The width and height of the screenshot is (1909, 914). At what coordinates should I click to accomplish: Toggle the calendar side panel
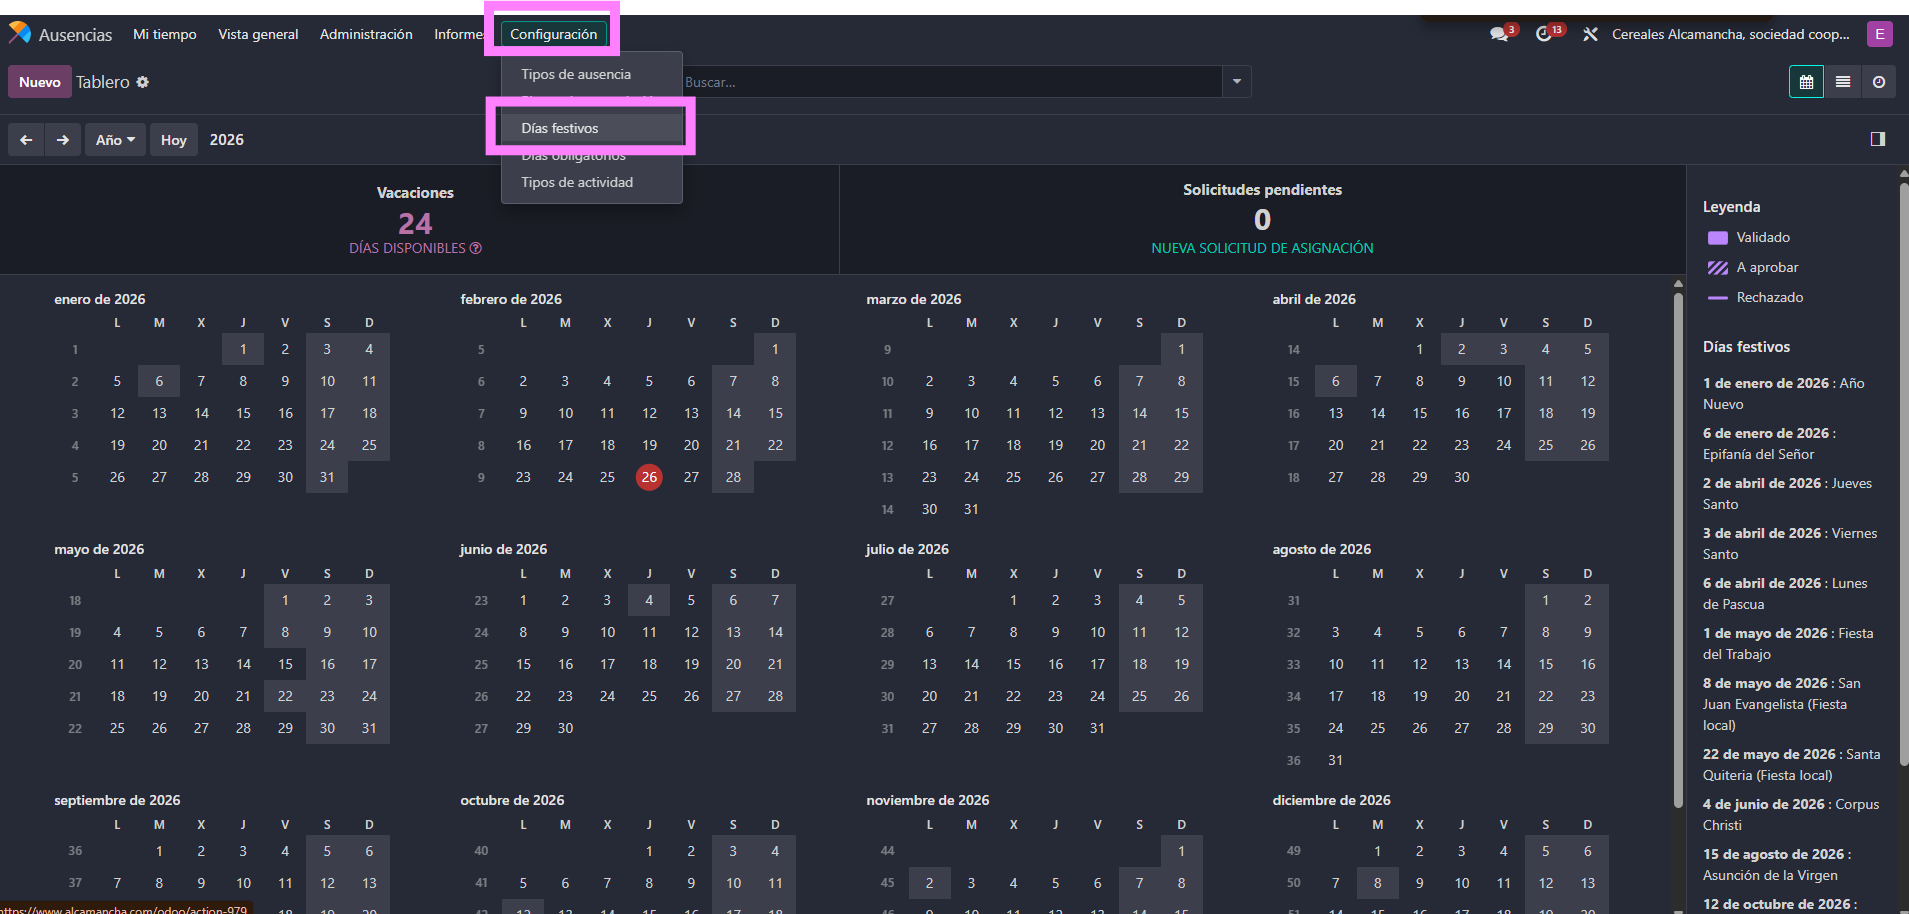[x=1878, y=139]
